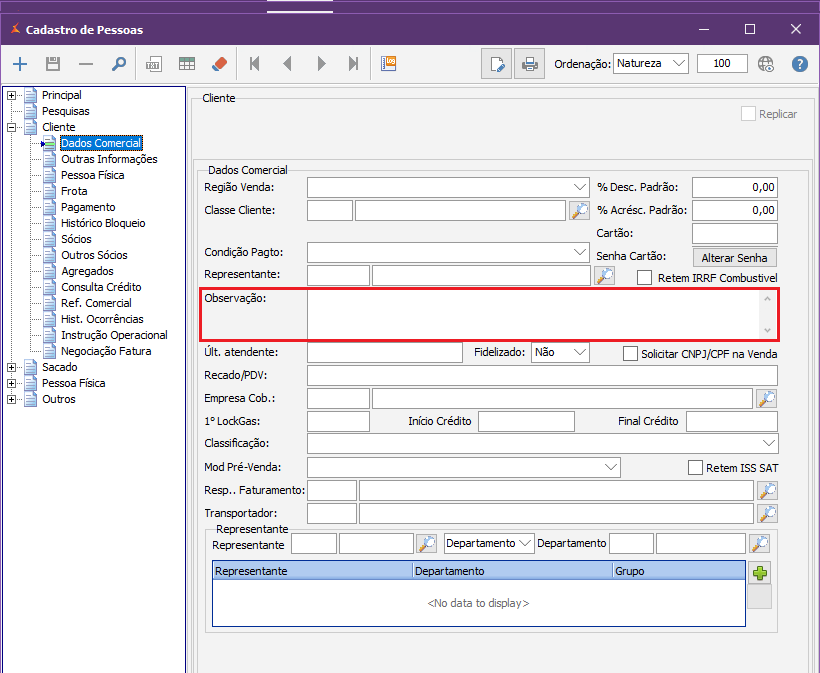The image size is (820, 673).
Task: Click the printer icon
Action: [x=529, y=64]
